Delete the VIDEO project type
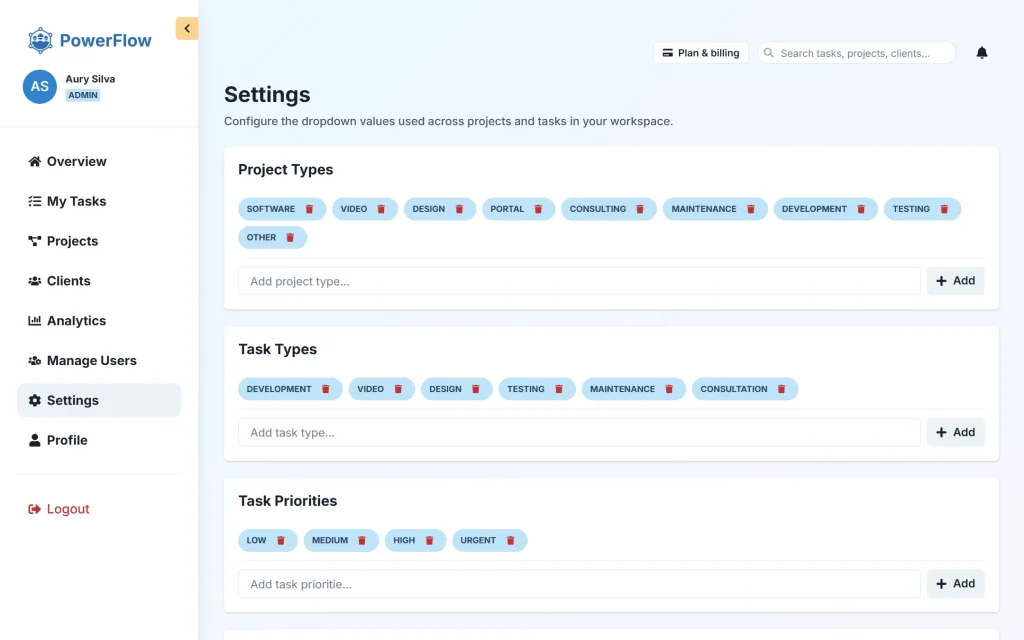Image resolution: width=1024 pixels, height=640 pixels. point(381,209)
